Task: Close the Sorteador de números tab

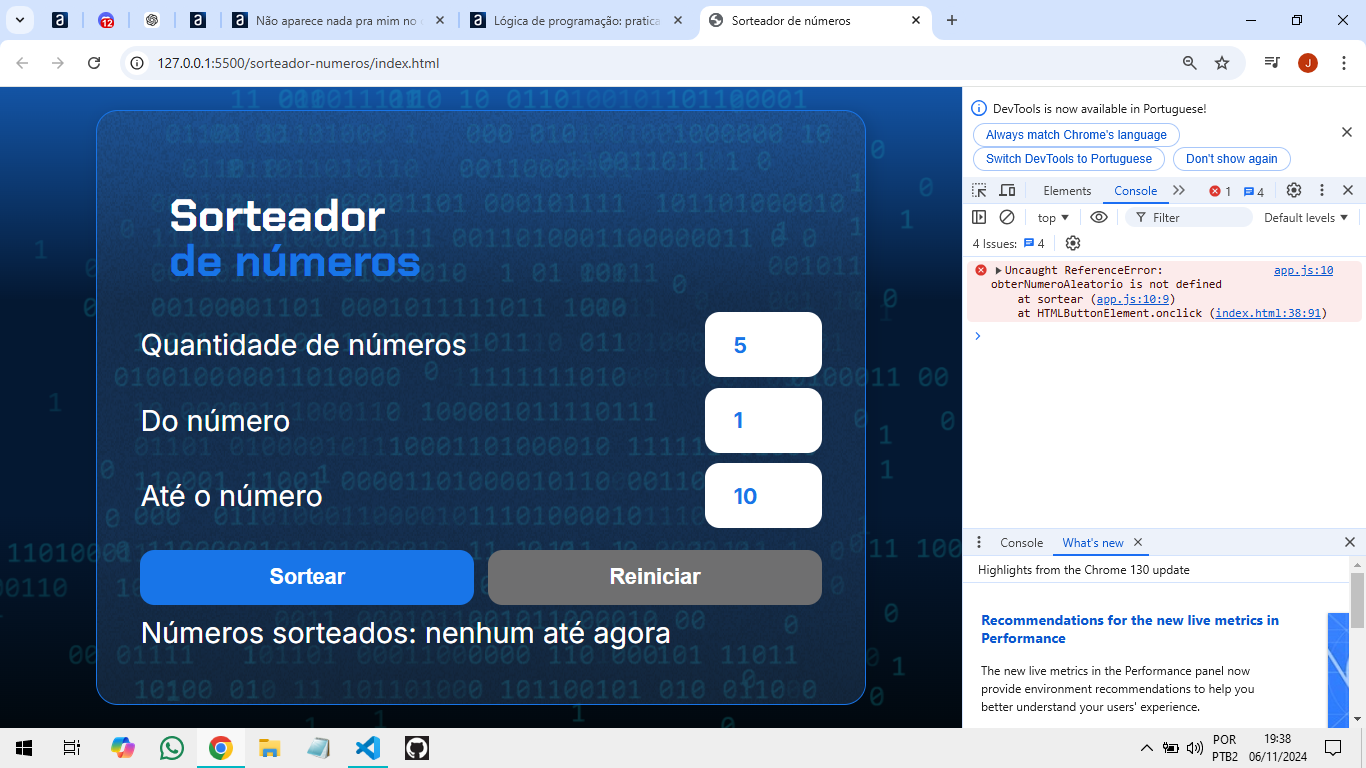Action: tap(916, 20)
